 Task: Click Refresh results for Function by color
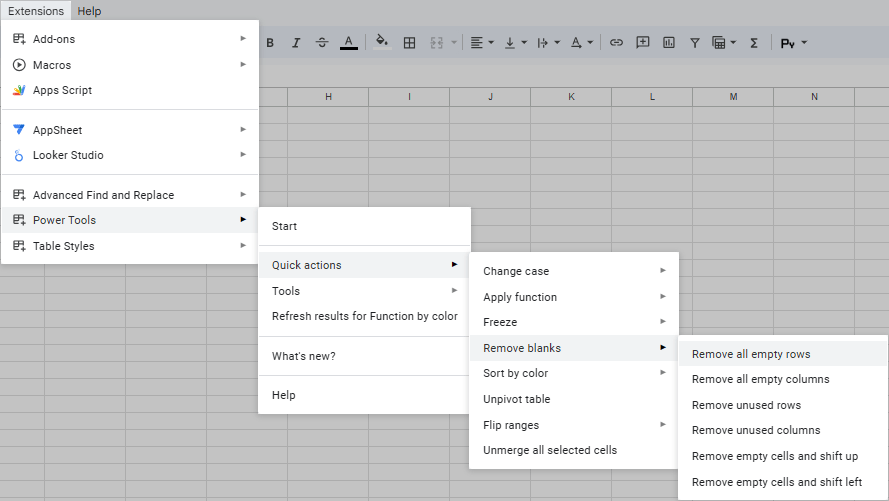pos(365,316)
